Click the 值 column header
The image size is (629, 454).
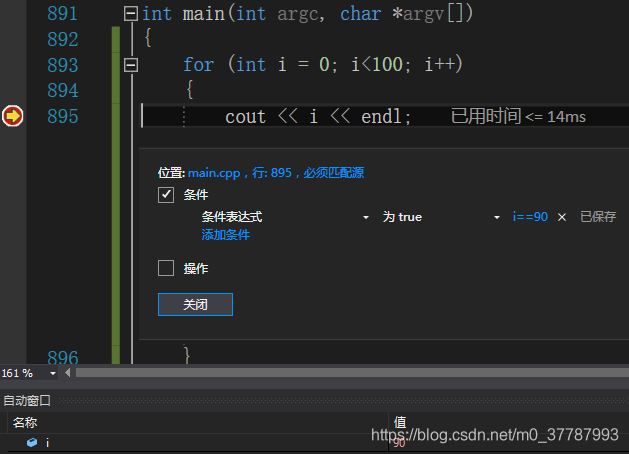click(400, 422)
